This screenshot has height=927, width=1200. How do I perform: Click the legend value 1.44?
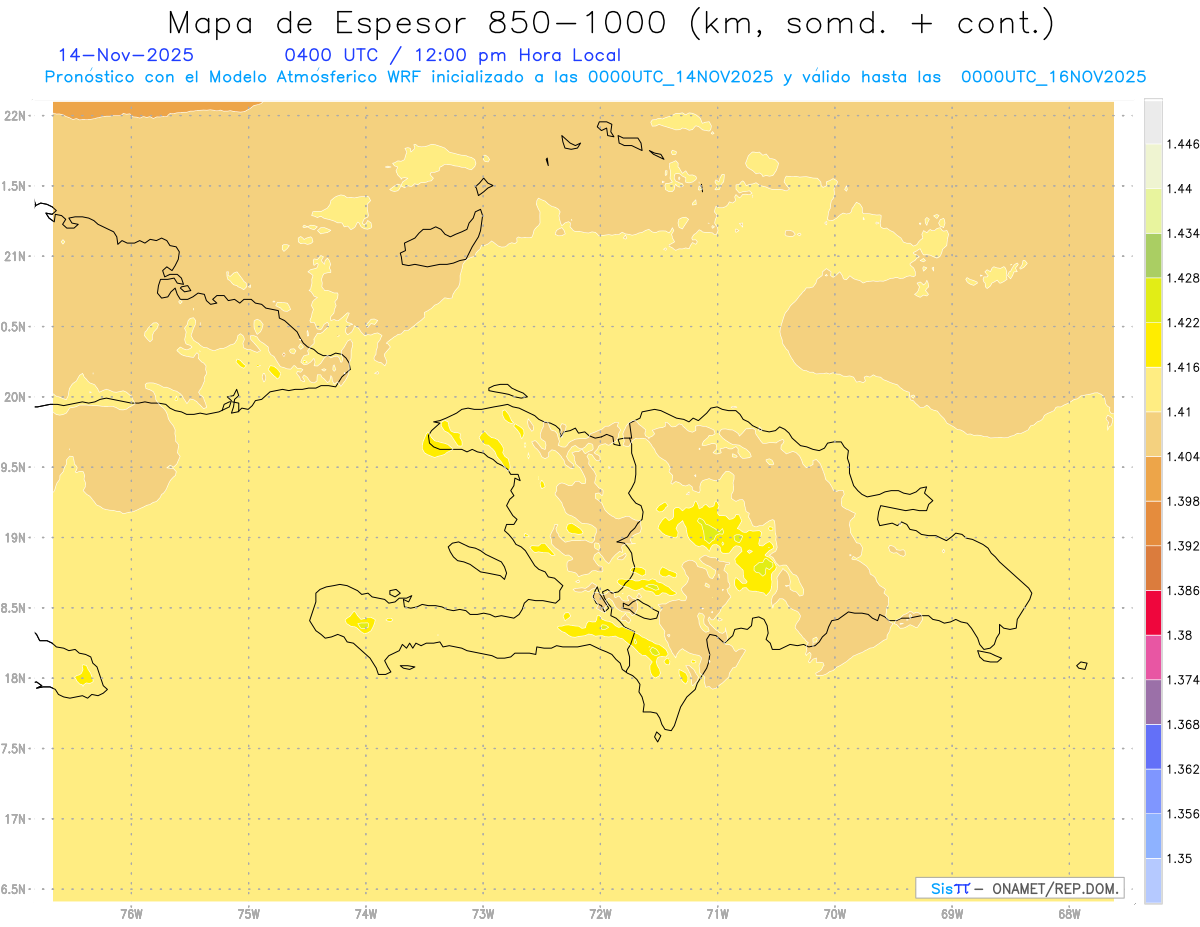(x=1180, y=189)
